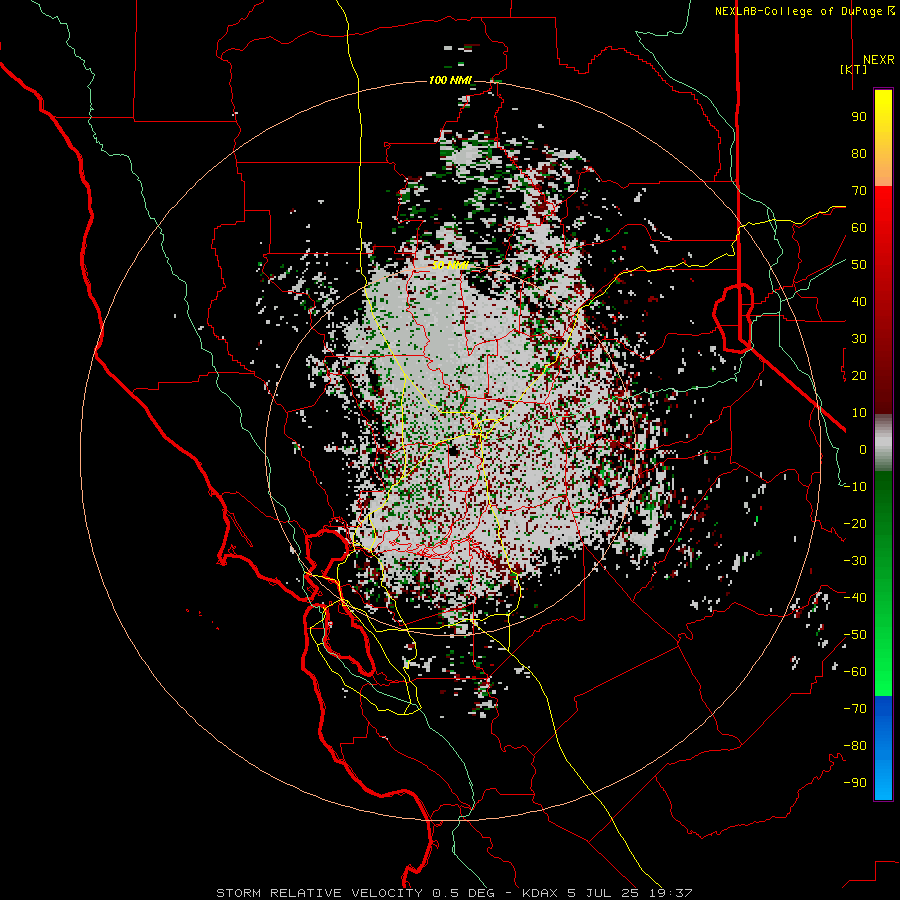
Task: Click the -10 value on velocity scale
Action: coord(855,487)
